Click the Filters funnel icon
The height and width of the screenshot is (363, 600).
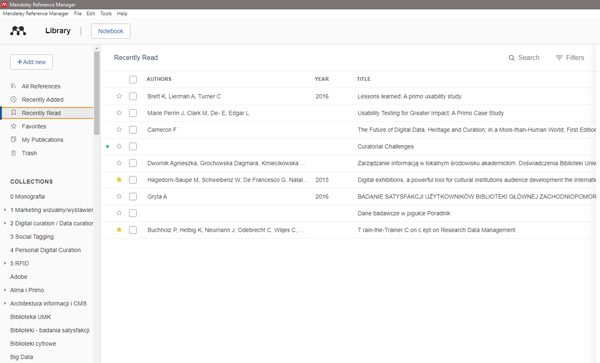pos(559,58)
